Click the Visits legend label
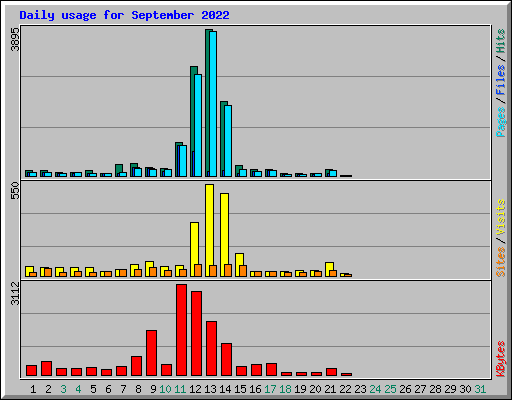The width and height of the screenshot is (512, 400). [501, 218]
